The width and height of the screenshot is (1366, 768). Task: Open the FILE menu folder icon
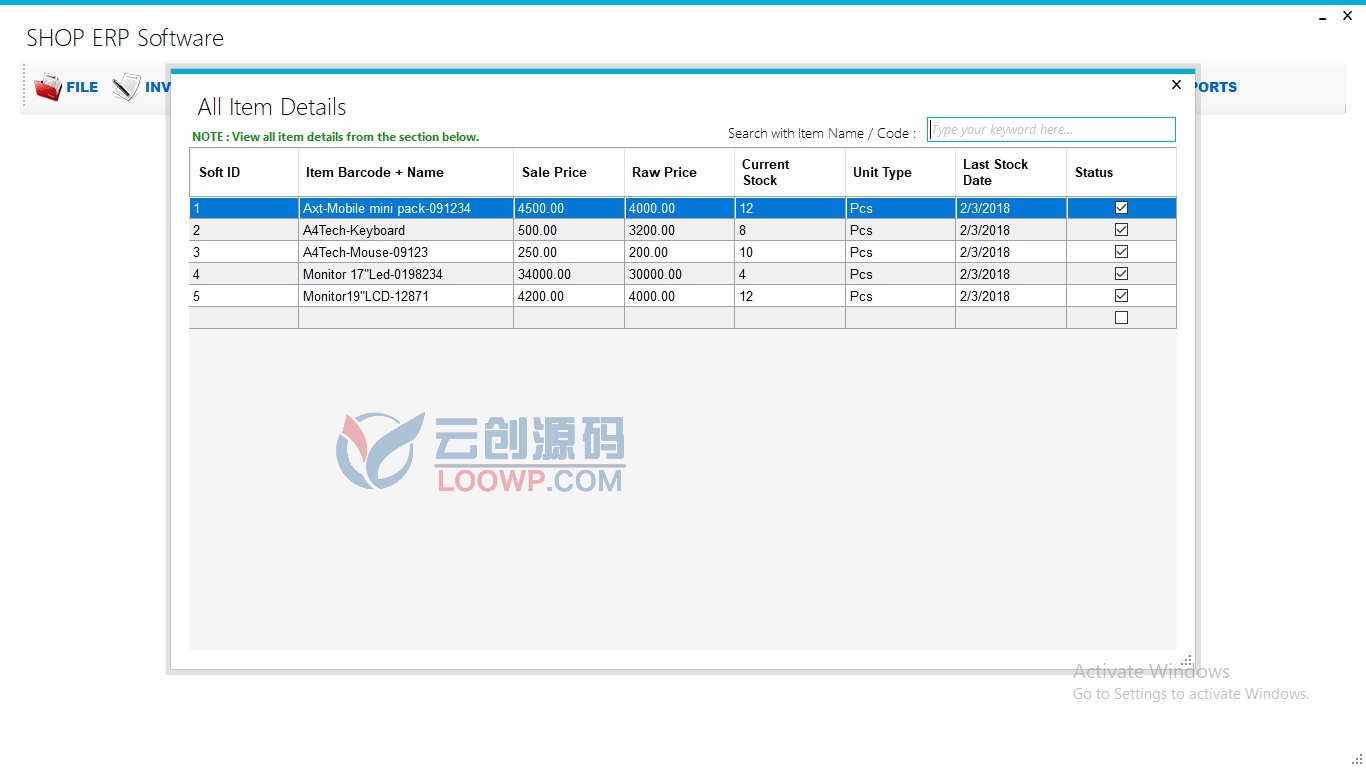coord(48,88)
